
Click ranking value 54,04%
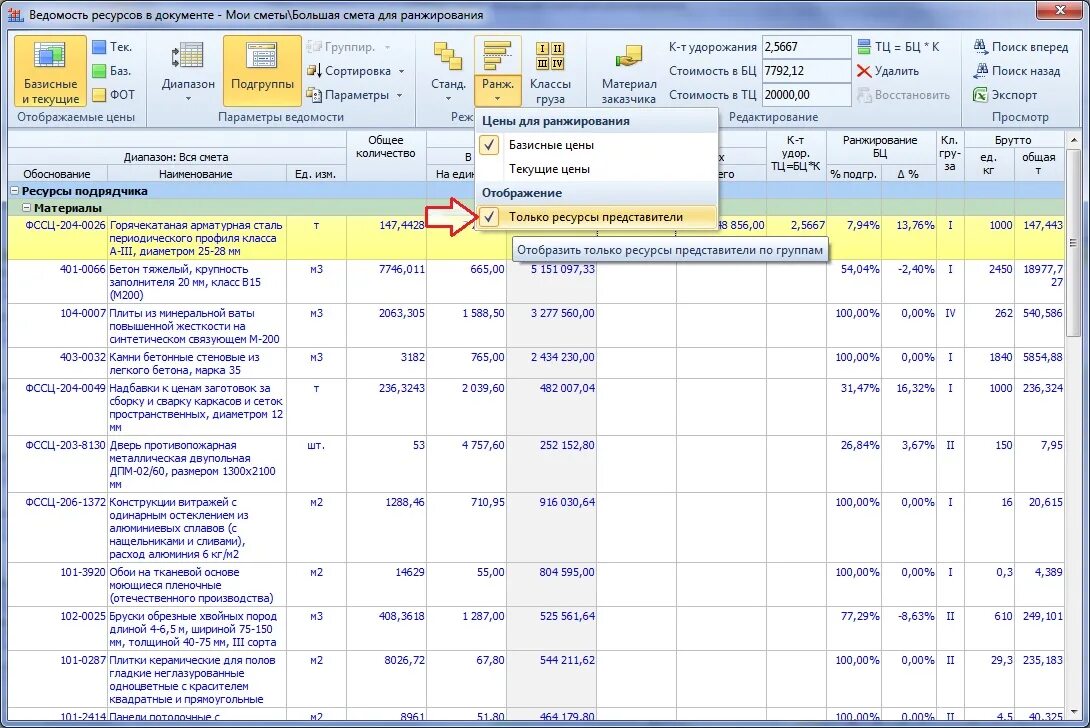(860, 269)
